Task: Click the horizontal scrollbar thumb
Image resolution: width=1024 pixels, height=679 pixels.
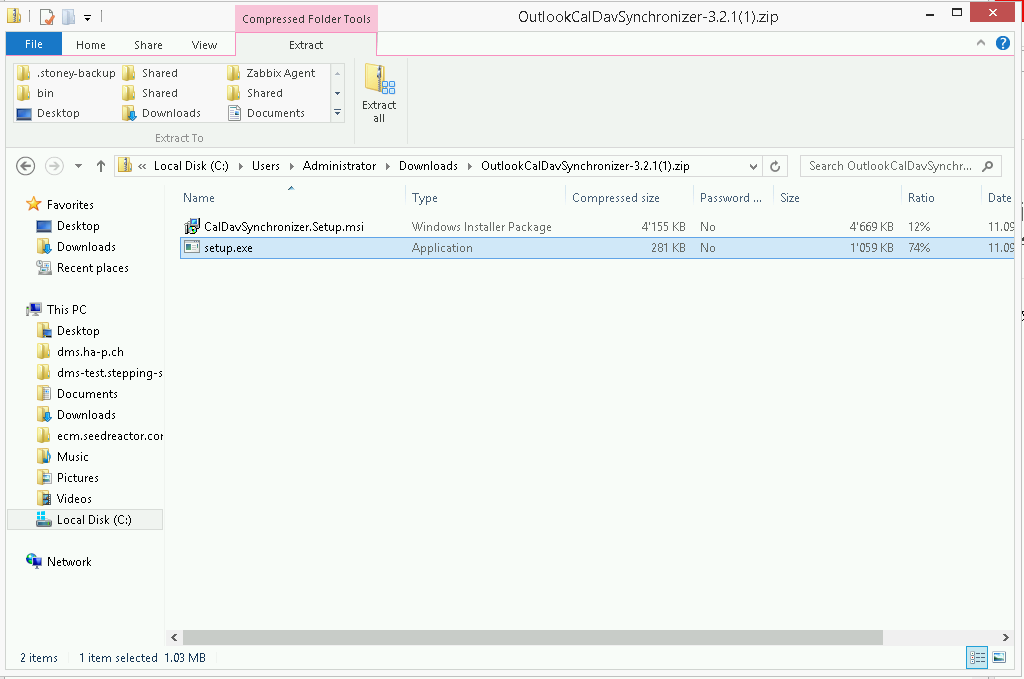Action: coord(532,637)
